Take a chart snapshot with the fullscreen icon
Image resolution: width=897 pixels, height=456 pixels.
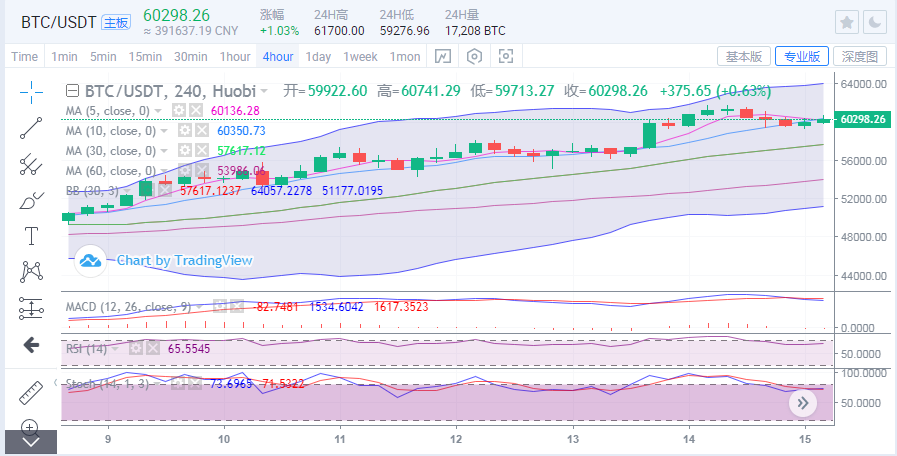pyautogui.click(x=506, y=56)
